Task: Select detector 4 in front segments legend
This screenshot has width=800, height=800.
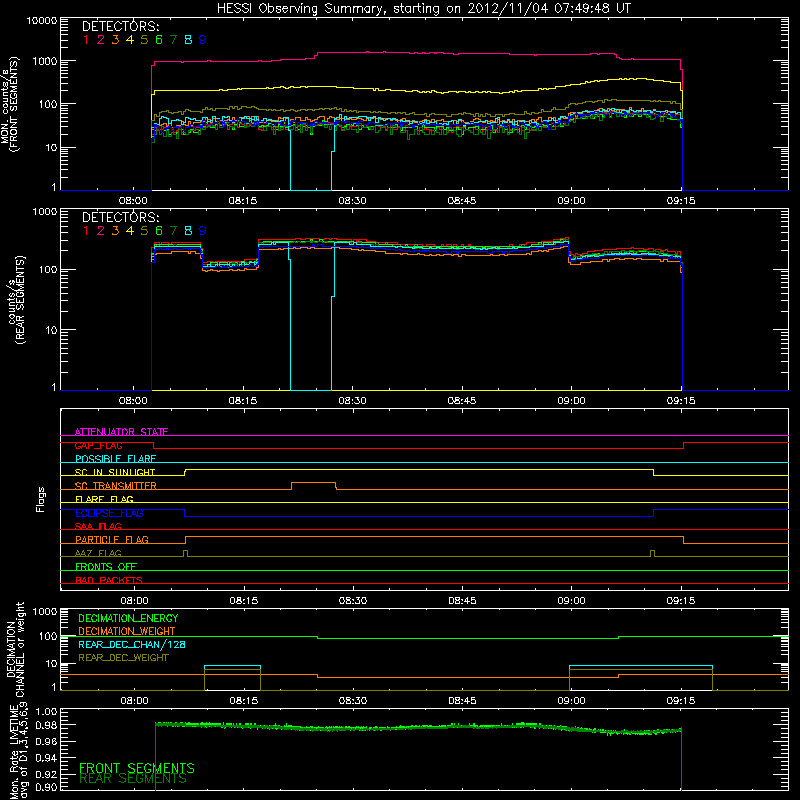Action: [130, 40]
